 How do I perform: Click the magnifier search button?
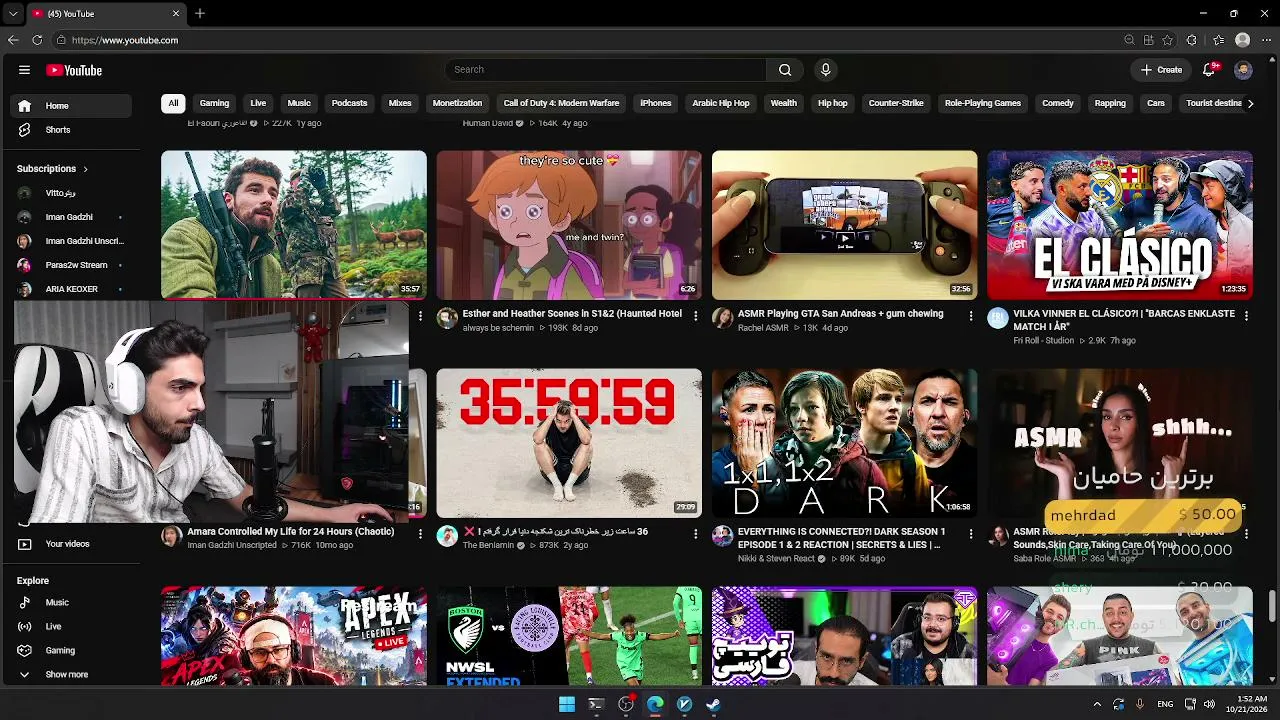(x=785, y=70)
